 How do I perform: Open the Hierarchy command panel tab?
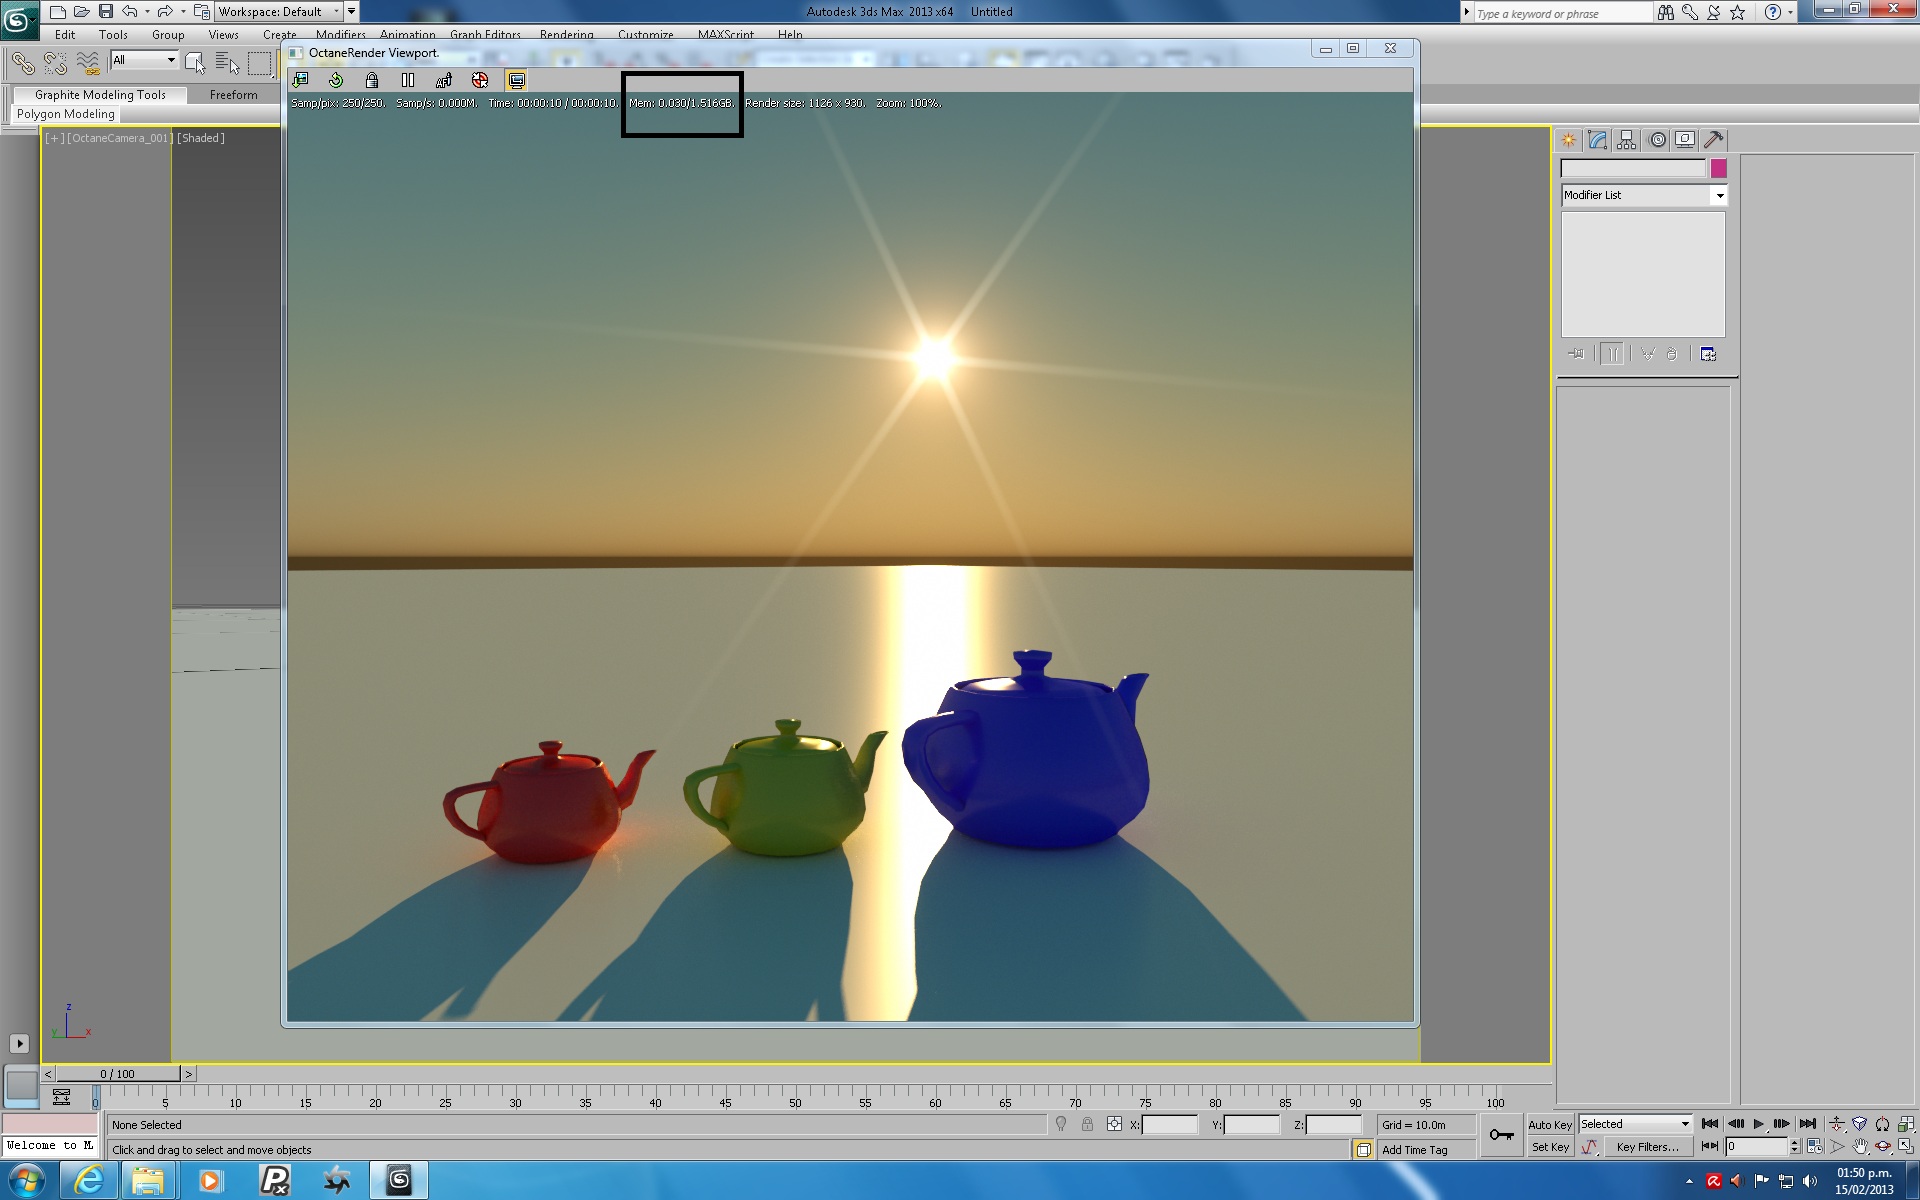[1627, 140]
